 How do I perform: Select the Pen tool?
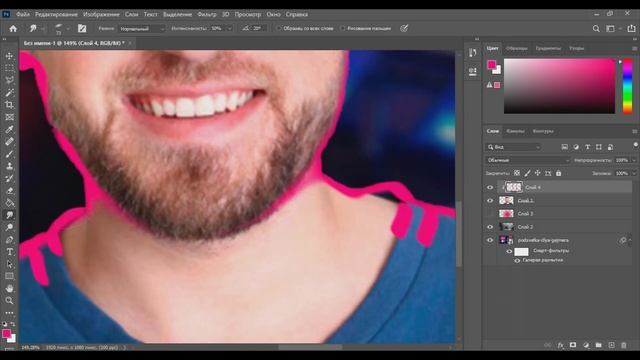[9, 240]
